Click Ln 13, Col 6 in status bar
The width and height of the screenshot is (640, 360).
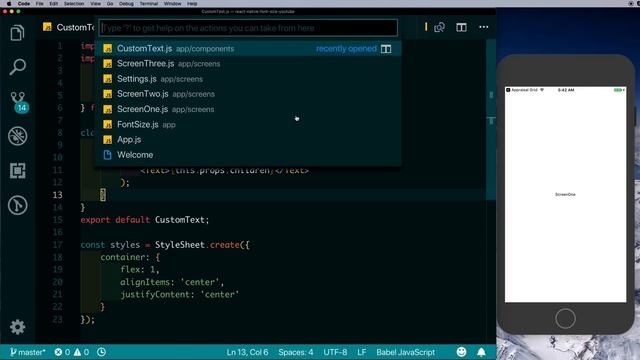[x=247, y=352]
